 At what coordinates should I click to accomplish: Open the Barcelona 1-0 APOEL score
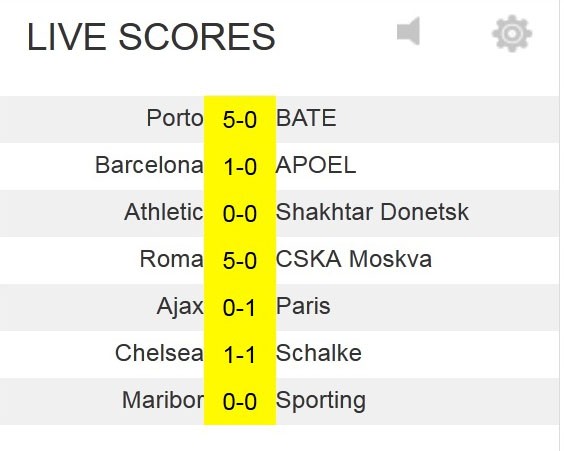[x=240, y=167]
